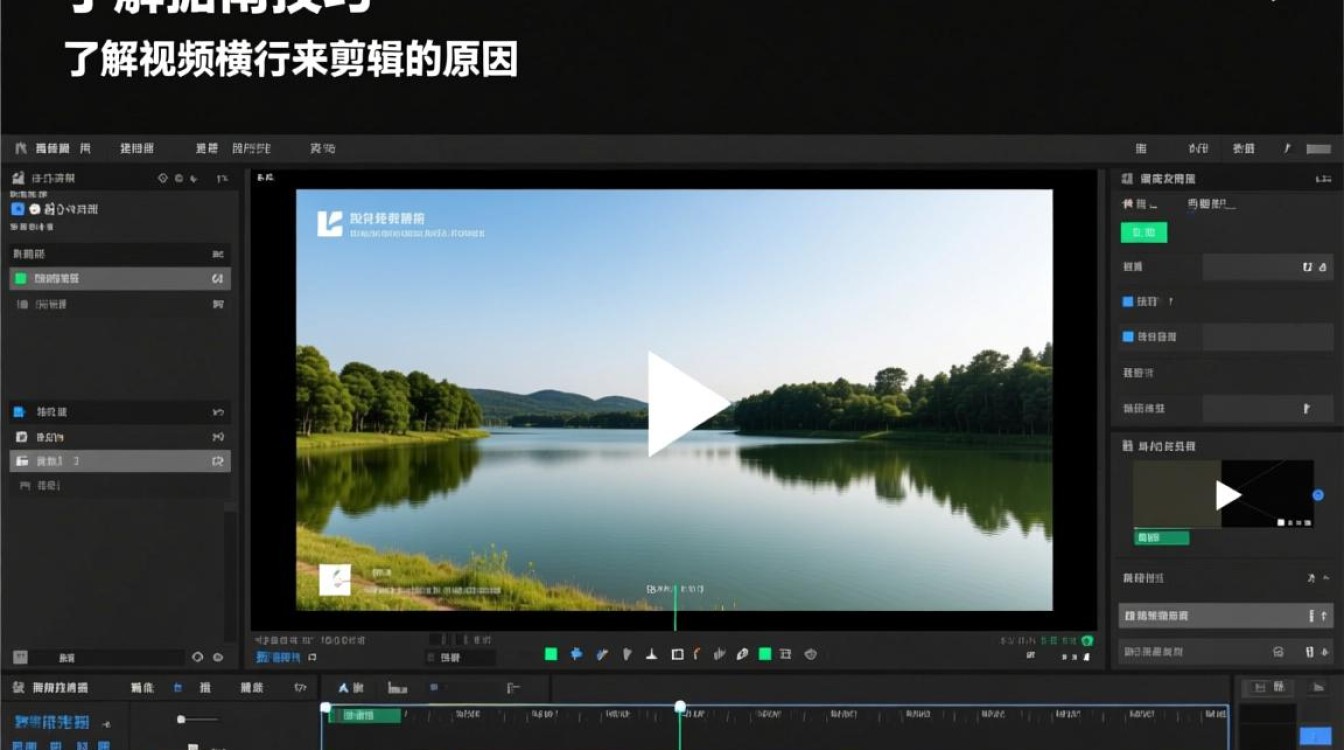
Task: Select the highlighted left panel row with the green square icon
Action: click(x=120, y=279)
